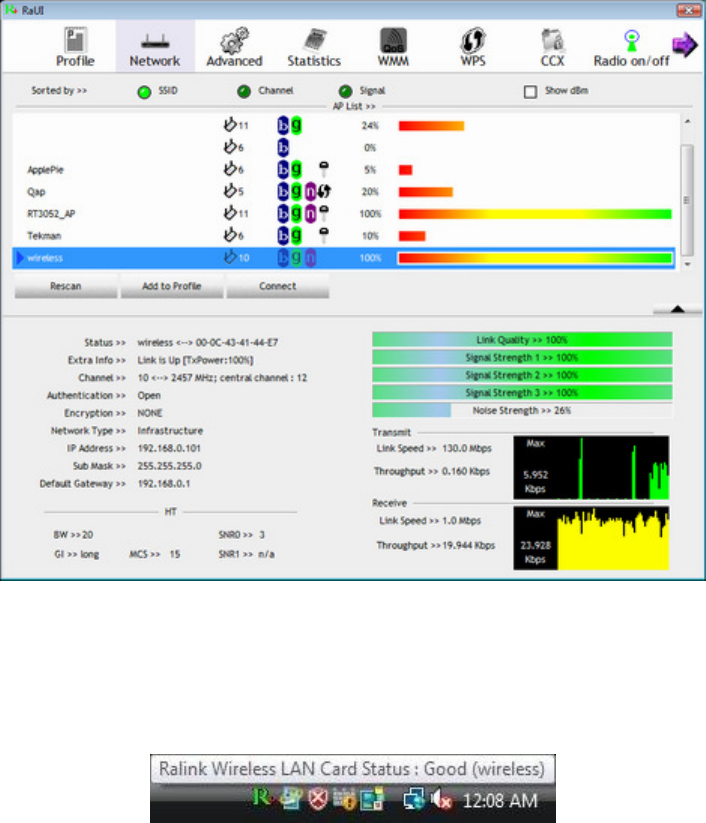
Task: Click the green g-mode icon on Tekman row
Action: (296, 235)
